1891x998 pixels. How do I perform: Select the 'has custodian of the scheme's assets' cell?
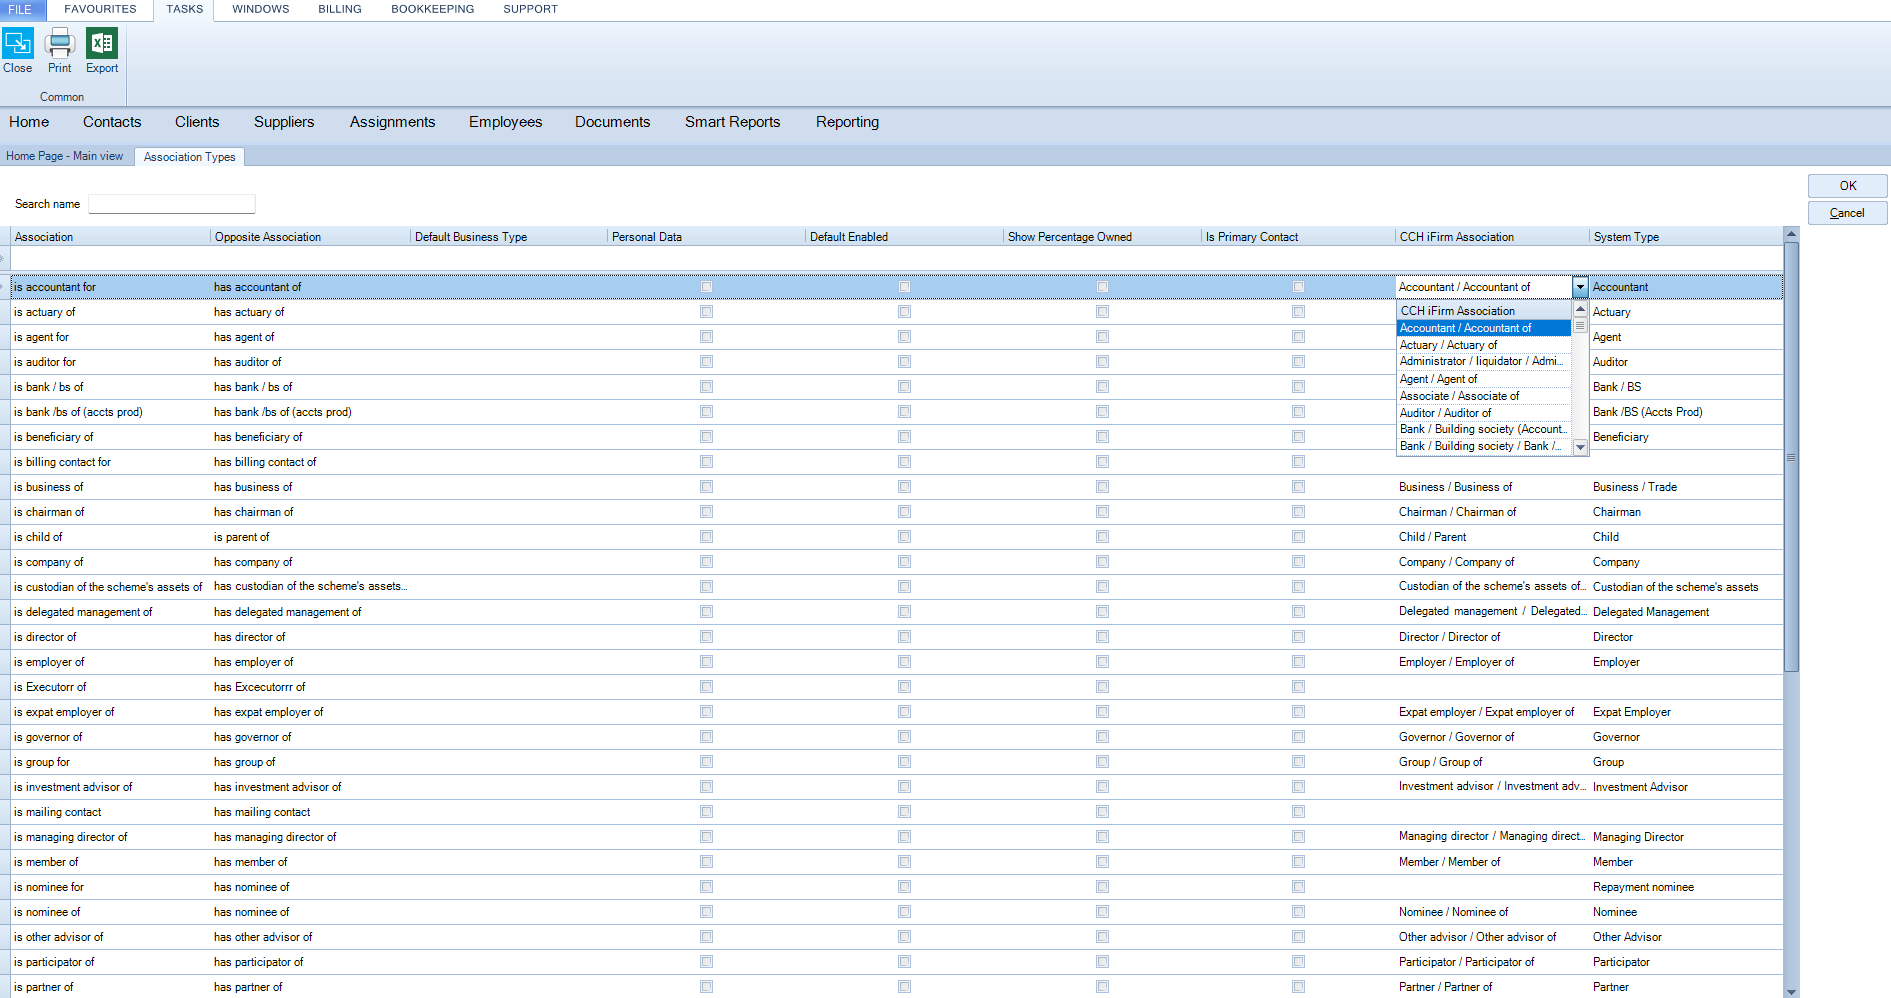click(310, 587)
